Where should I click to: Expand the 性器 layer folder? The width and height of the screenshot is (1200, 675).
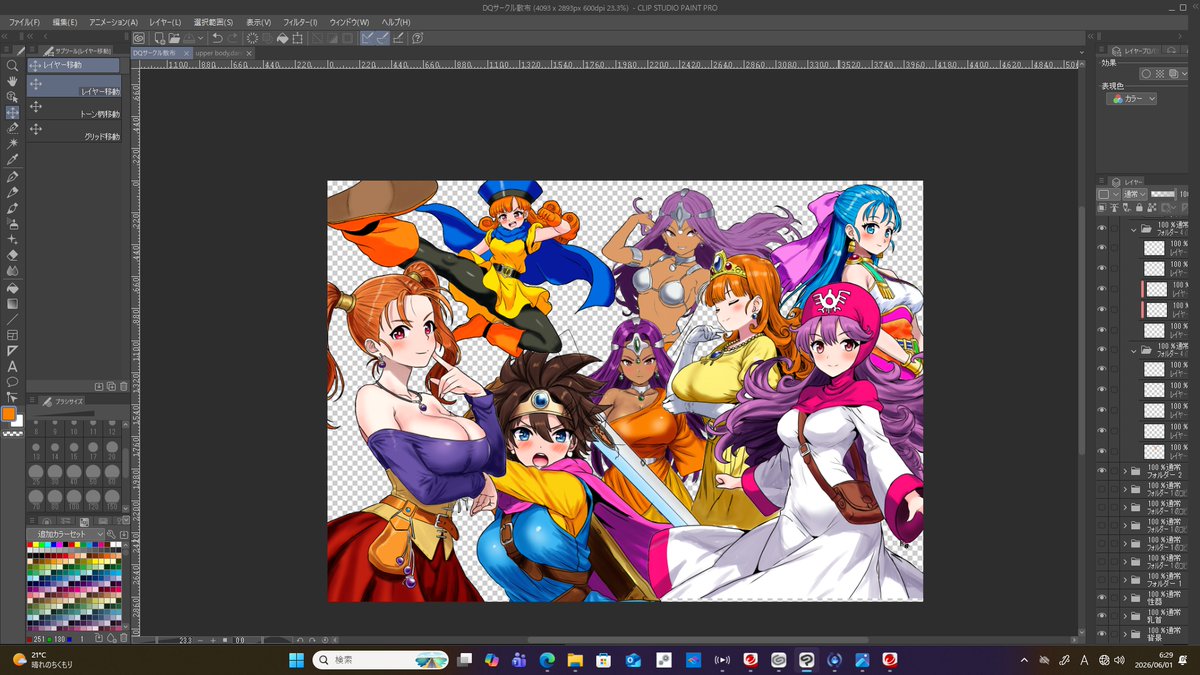(1125, 598)
